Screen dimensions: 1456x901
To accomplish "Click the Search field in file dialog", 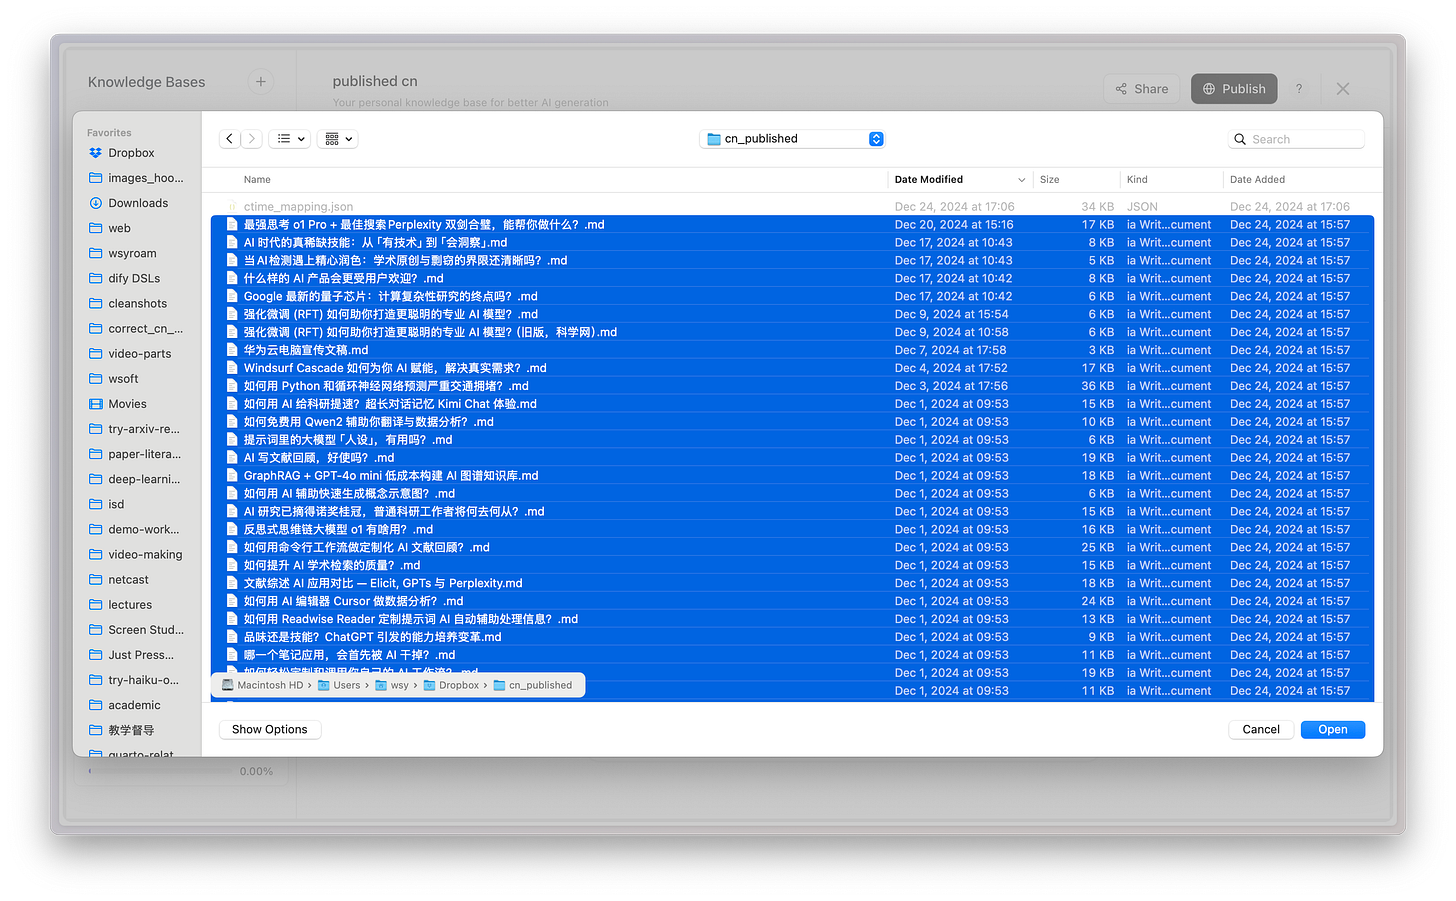I will (1297, 139).
